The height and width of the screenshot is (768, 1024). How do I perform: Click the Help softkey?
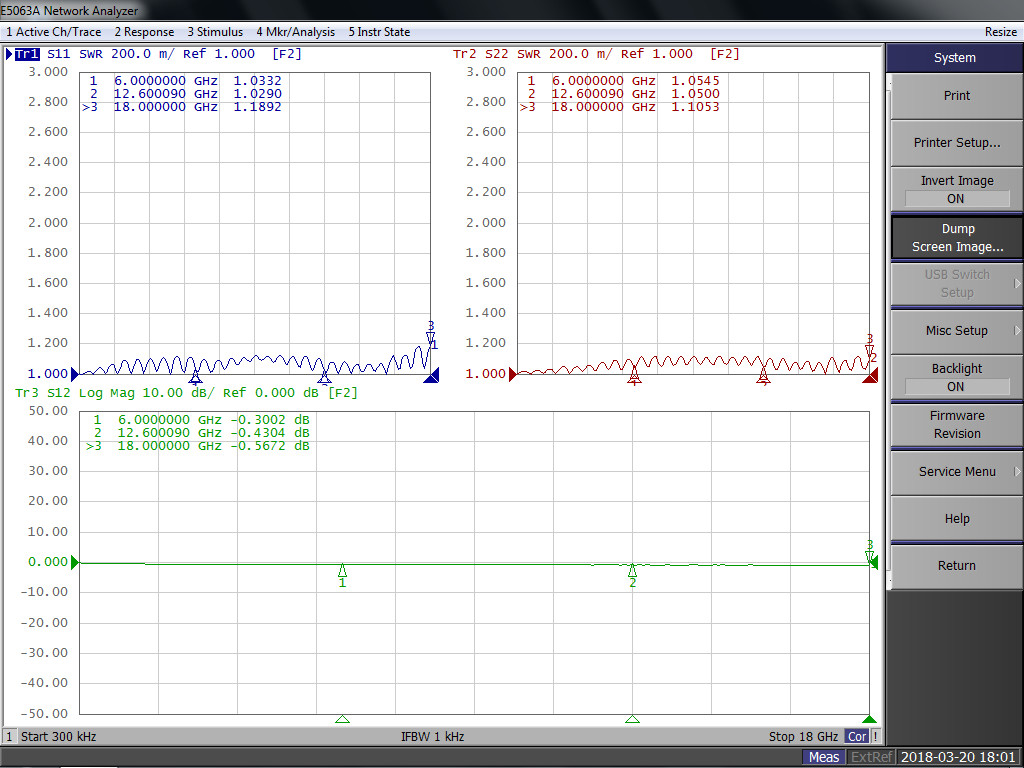(x=957, y=519)
